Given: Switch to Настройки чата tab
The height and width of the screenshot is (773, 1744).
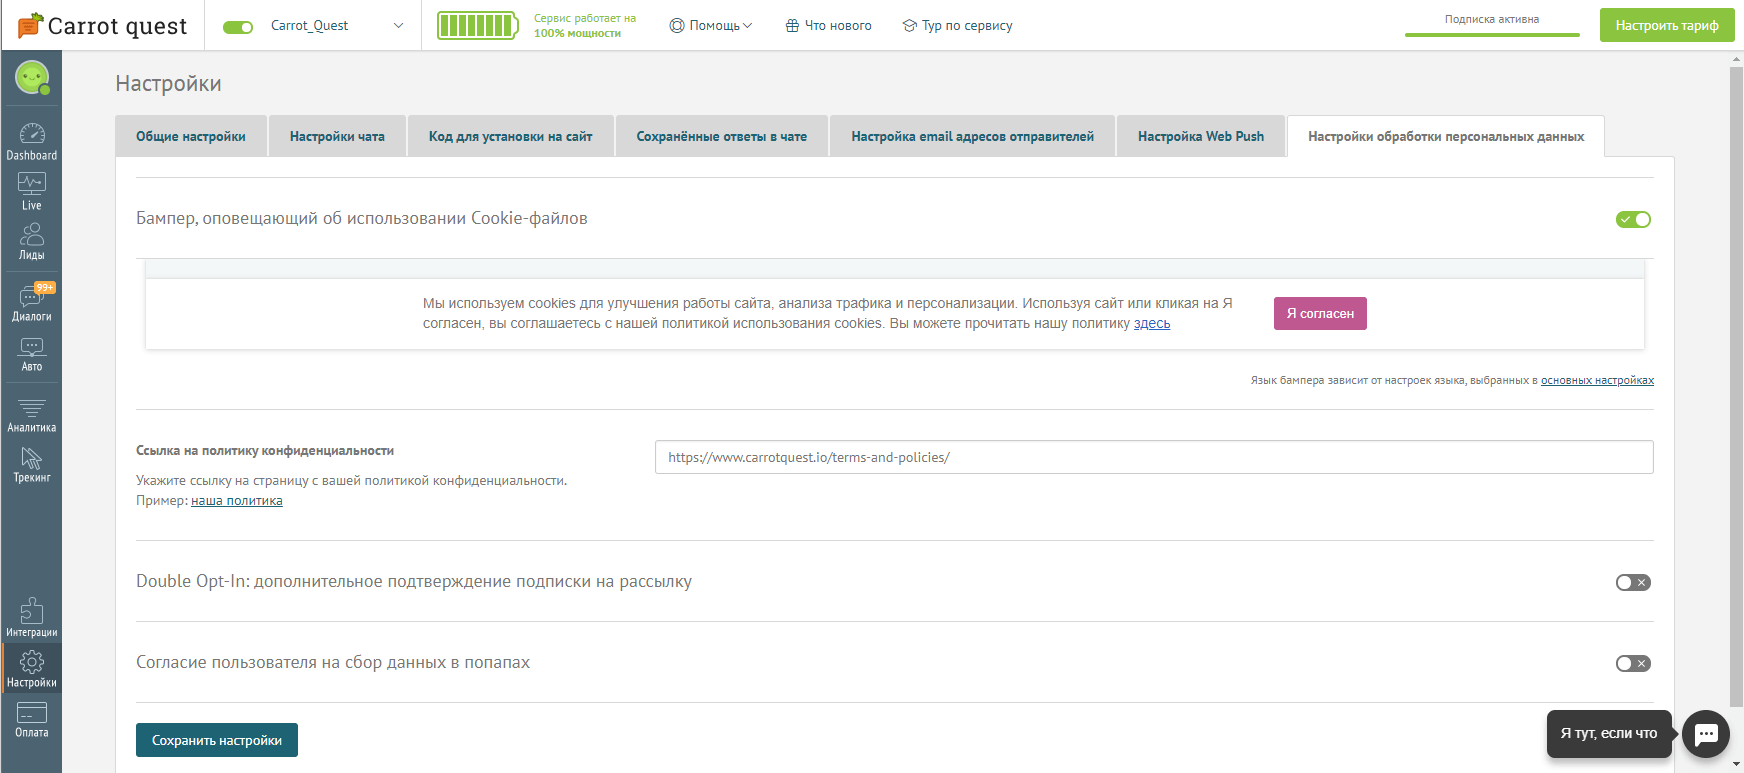Looking at the screenshot, I should (337, 137).
